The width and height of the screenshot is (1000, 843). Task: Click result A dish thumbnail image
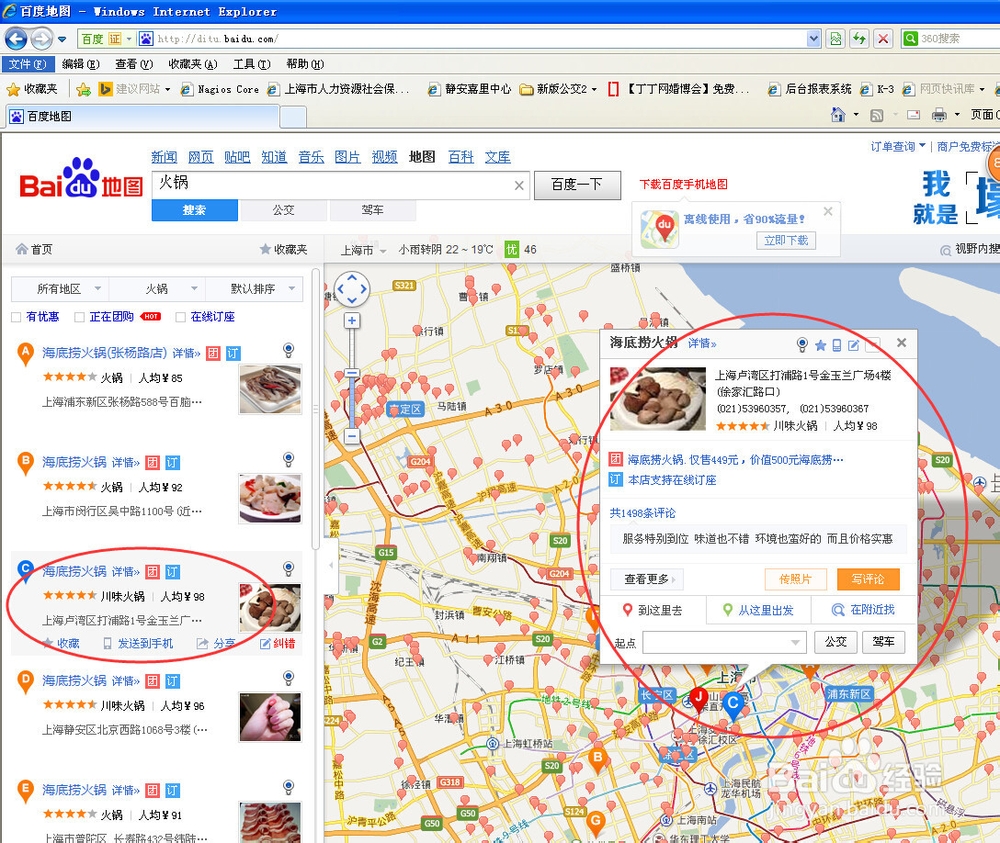click(270, 390)
